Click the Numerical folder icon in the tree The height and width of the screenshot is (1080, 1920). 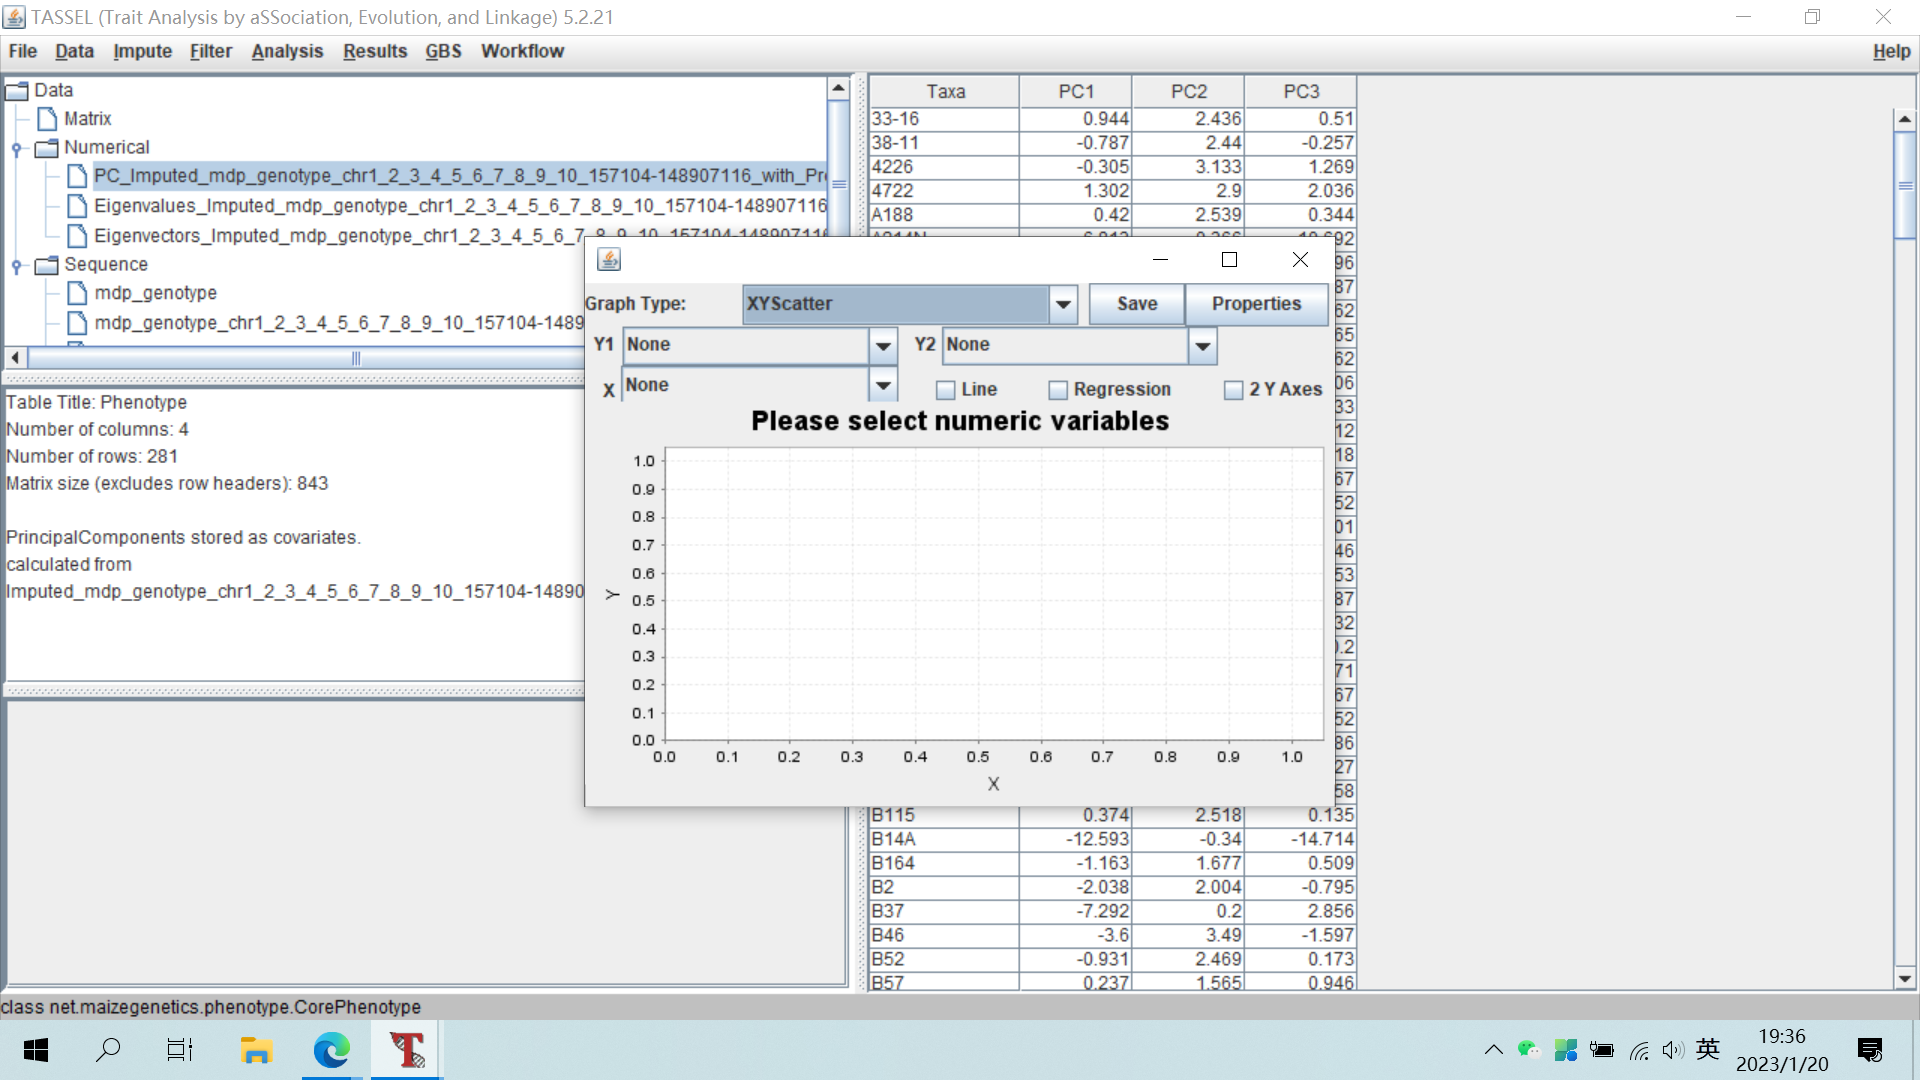[45, 147]
